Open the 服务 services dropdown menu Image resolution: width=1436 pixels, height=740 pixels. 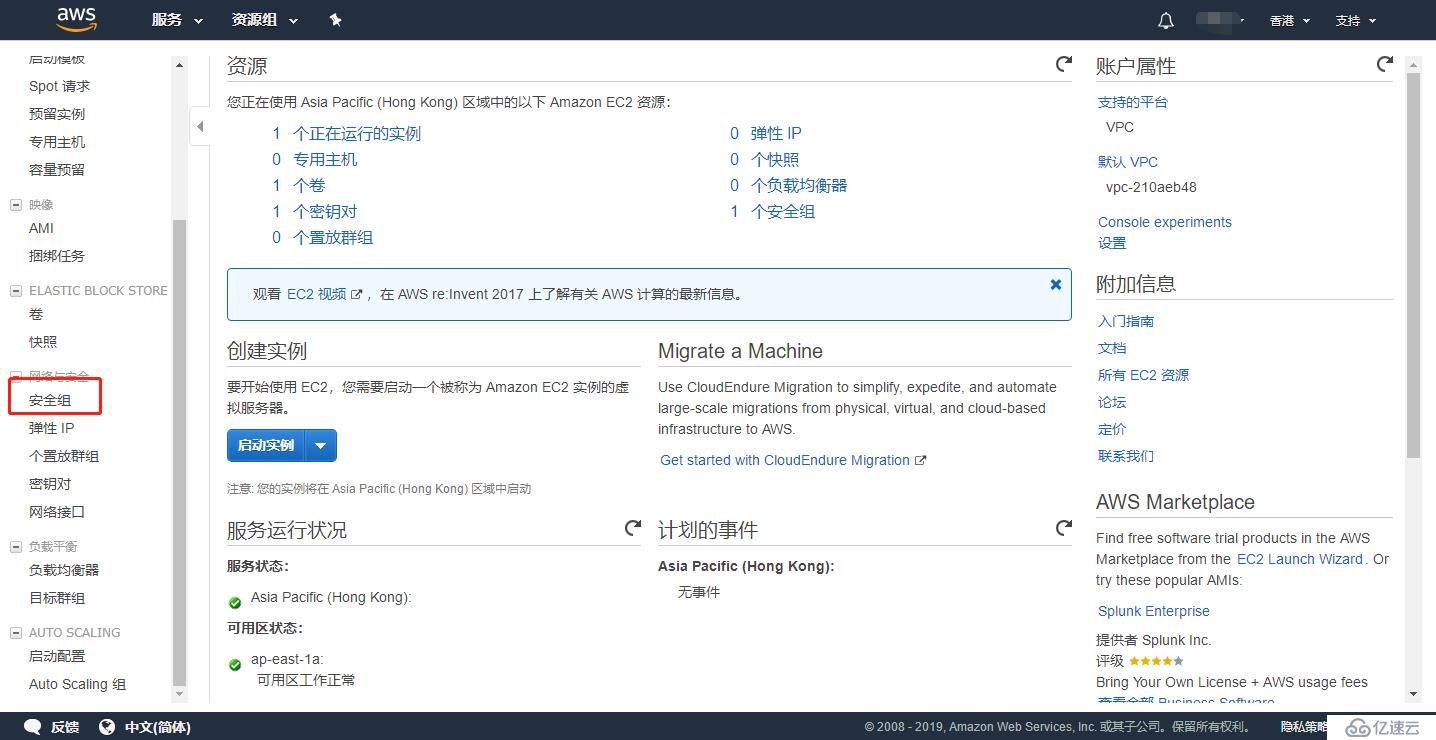tap(177, 20)
